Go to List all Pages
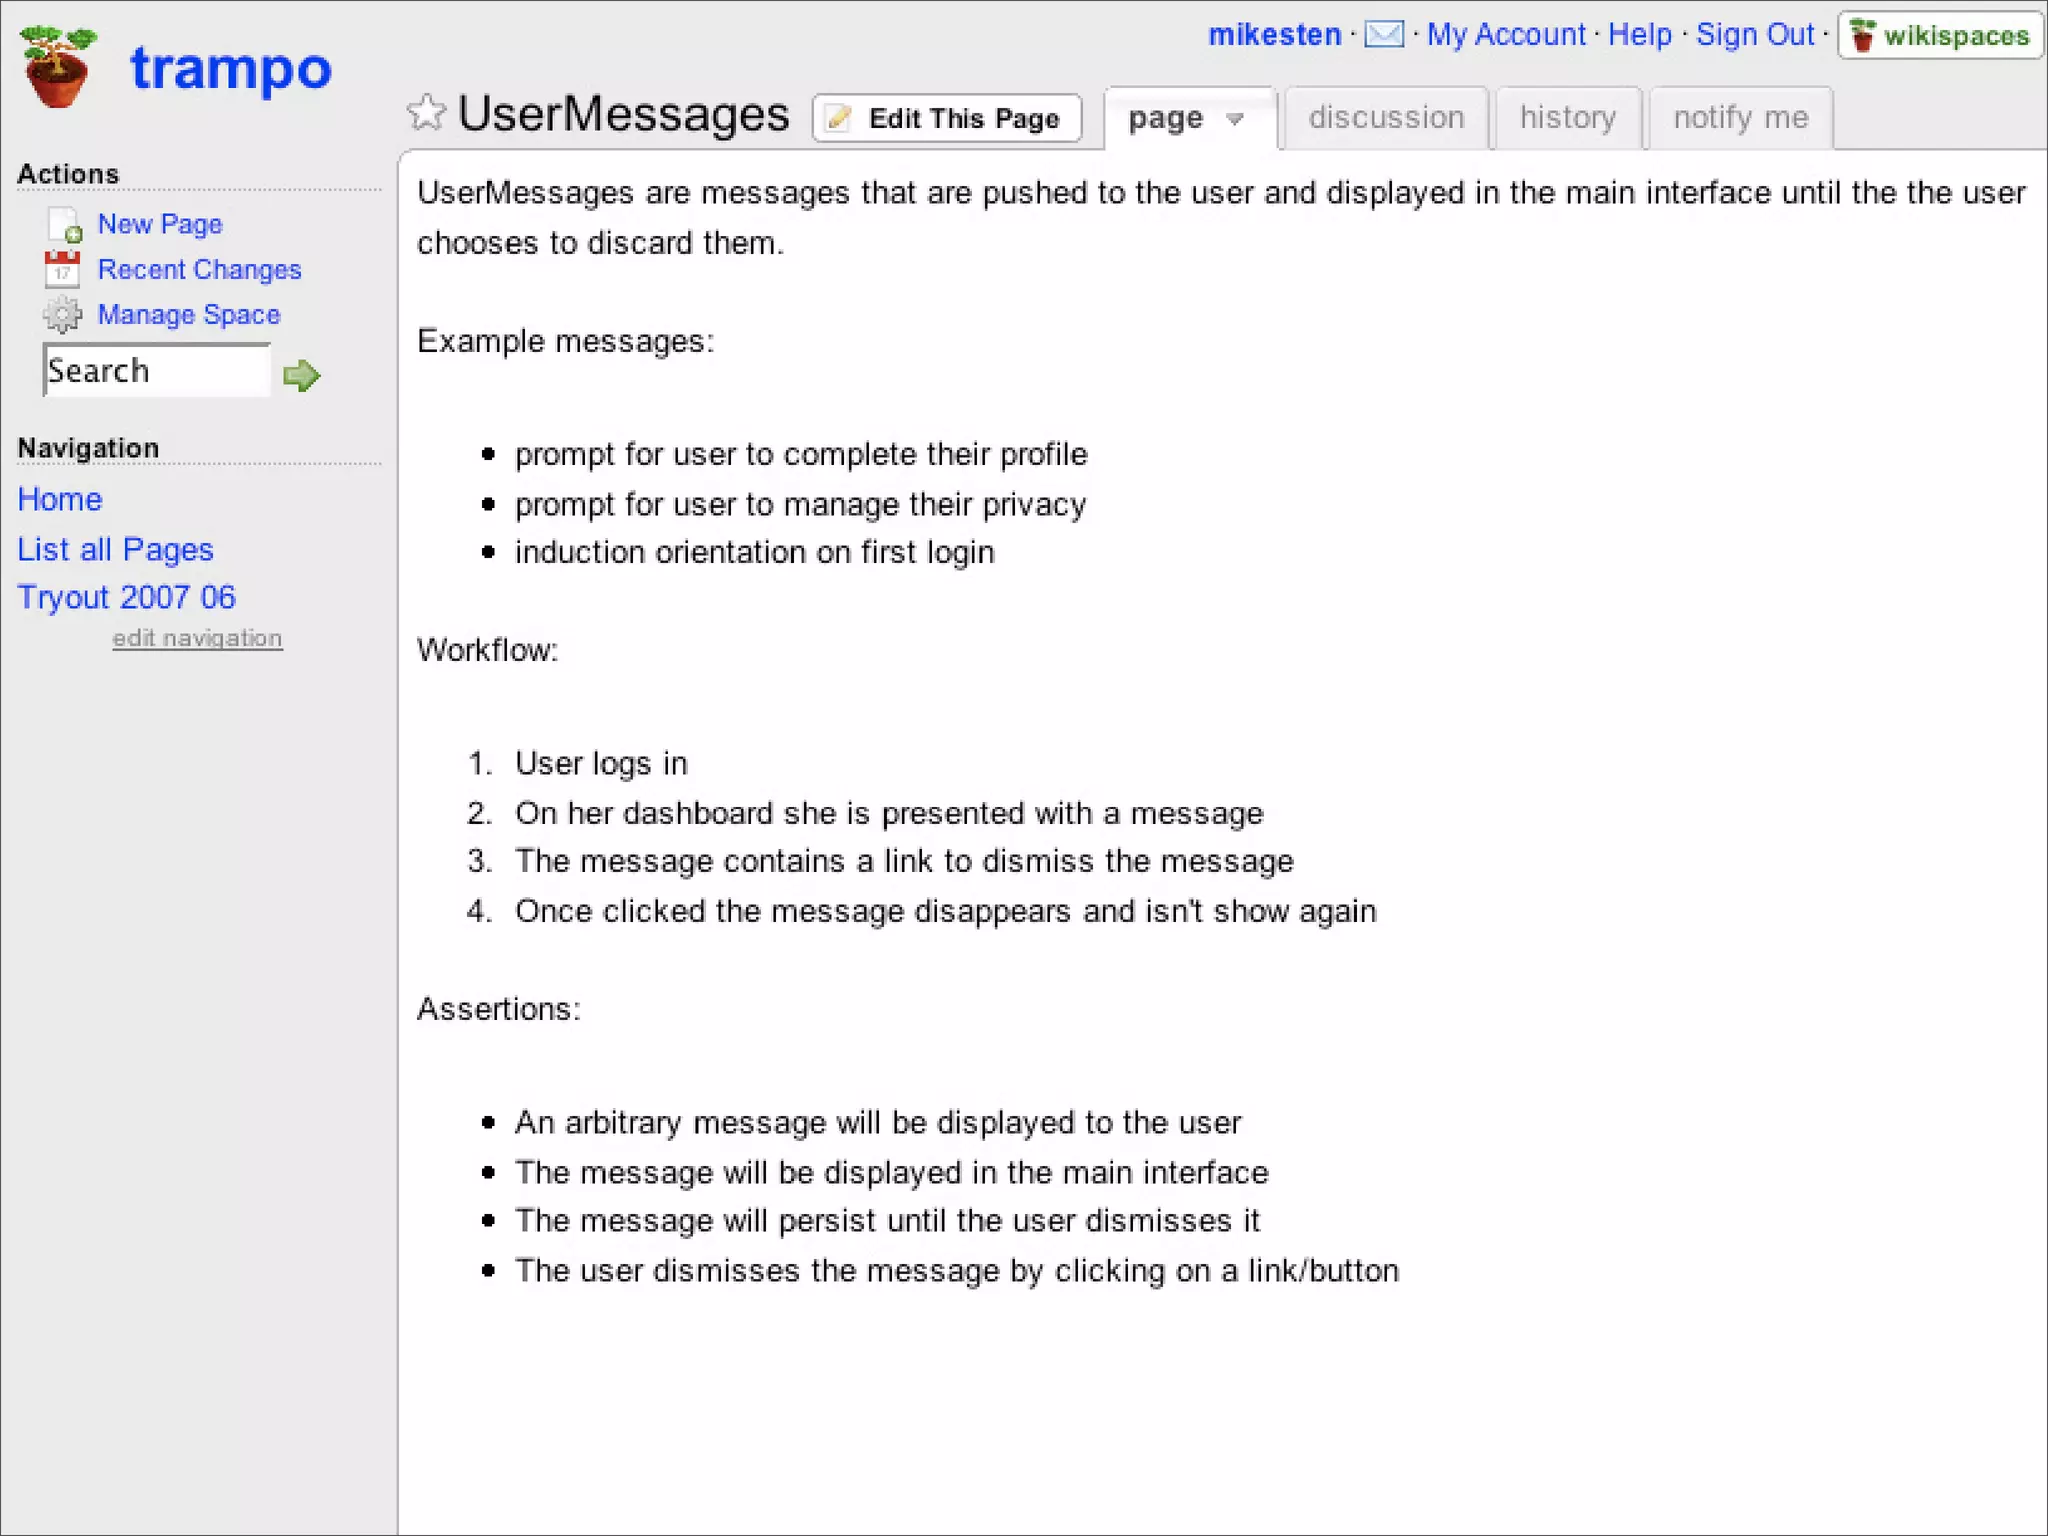 [x=116, y=549]
